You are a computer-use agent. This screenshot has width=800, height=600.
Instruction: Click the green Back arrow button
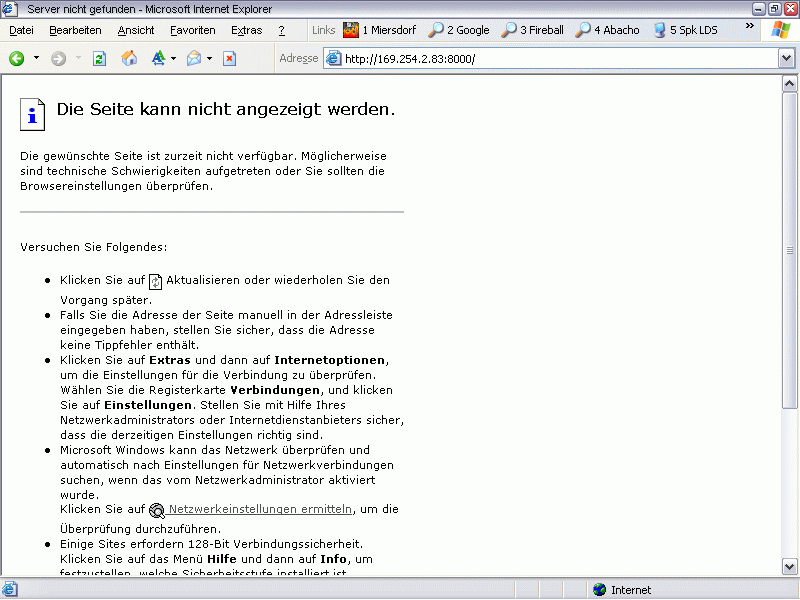(17, 59)
